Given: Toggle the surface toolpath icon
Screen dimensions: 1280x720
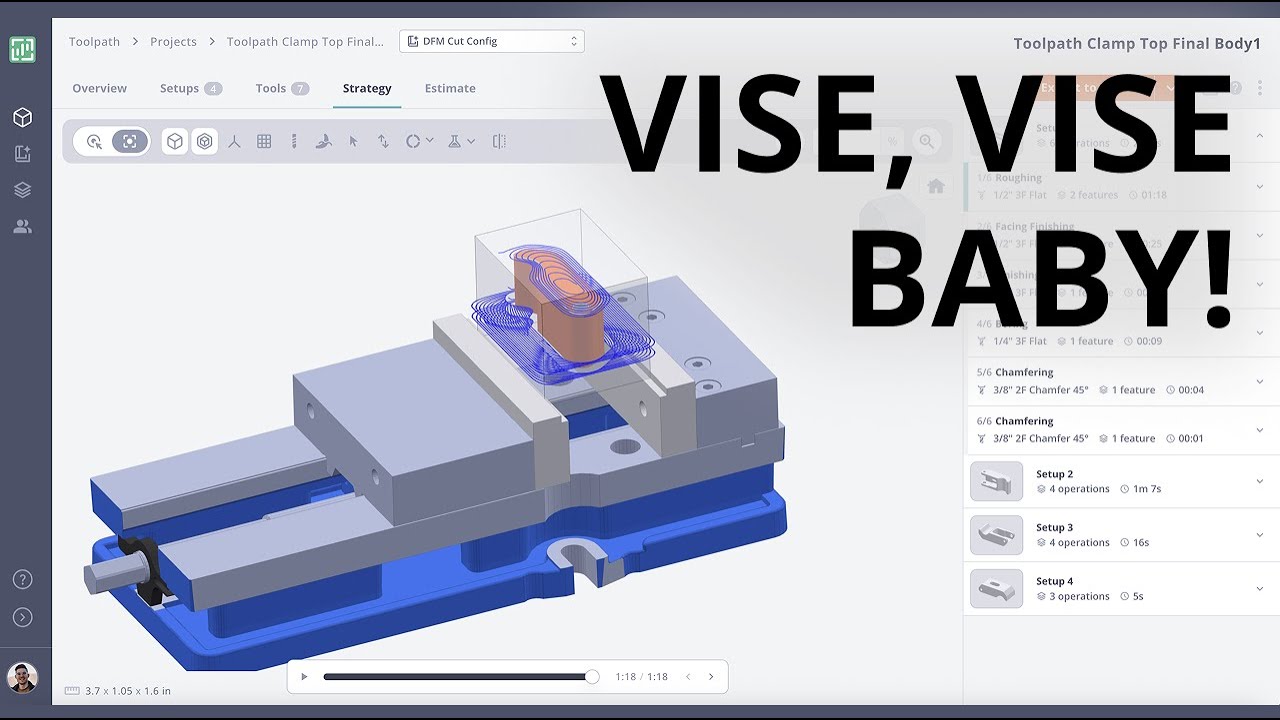Looking at the screenshot, I should click(323, 142).
